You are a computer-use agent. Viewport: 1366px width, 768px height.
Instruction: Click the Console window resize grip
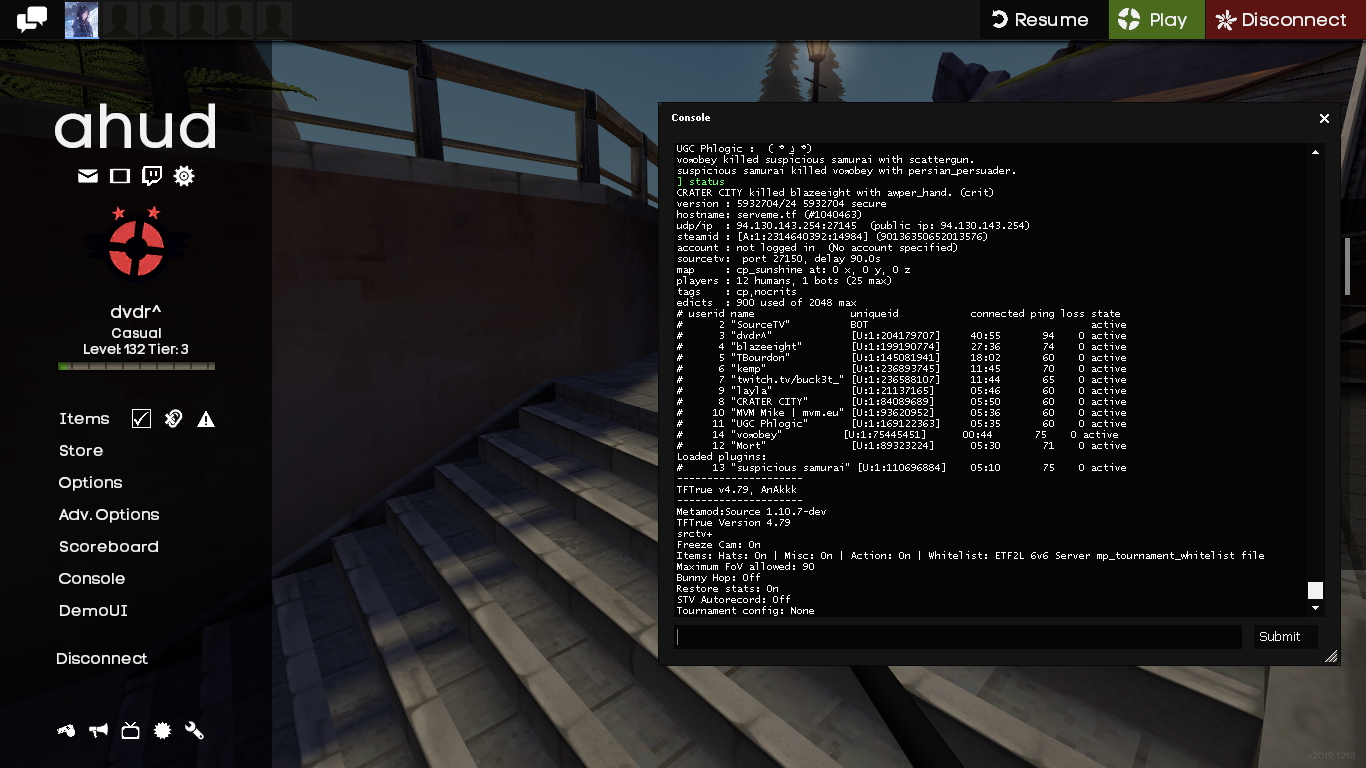pyautogui.click(x=1331, y=657)
